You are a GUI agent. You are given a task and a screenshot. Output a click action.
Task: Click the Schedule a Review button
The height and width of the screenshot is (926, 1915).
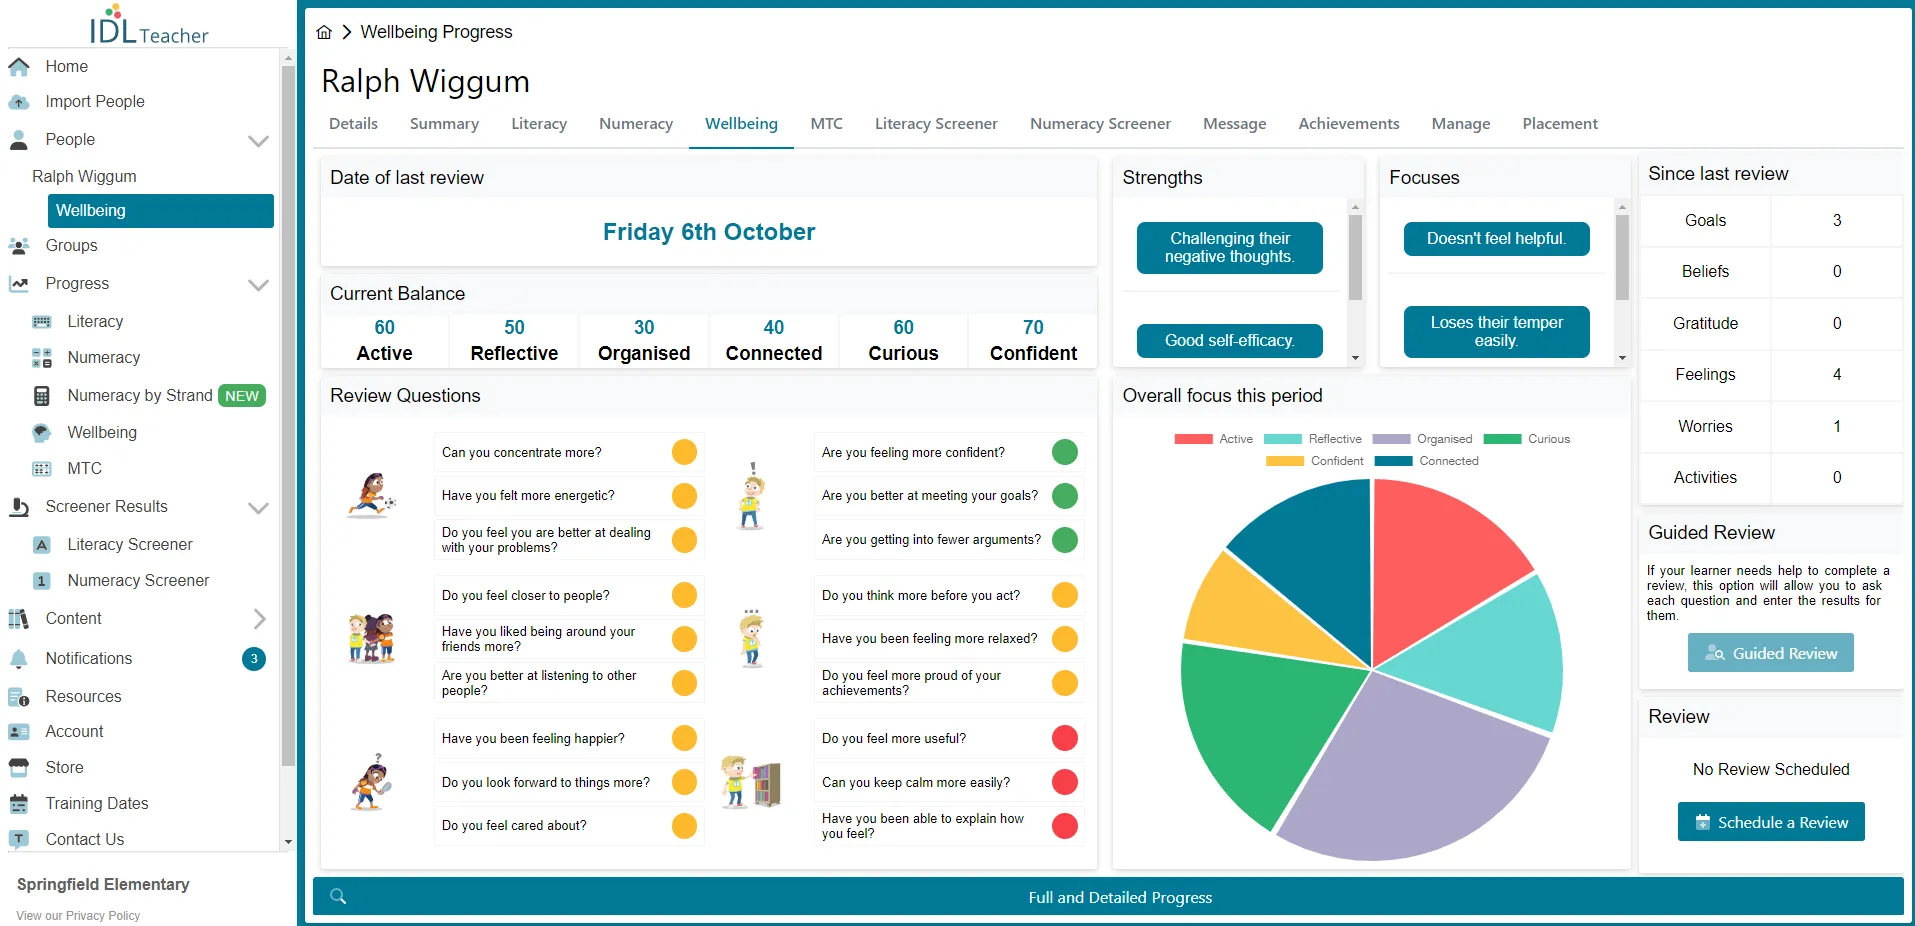coord(1770,822)
